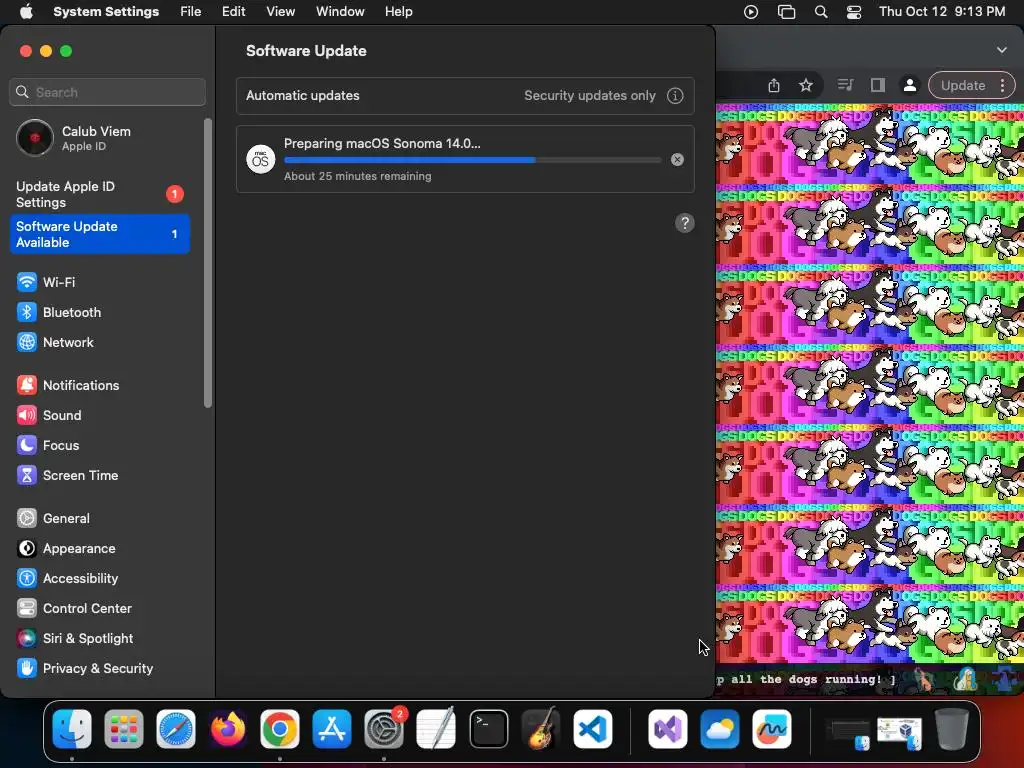Viewport: 1024px width, 768px height.
Task: Open the browser reading list icon
Action: click(845, 85)
